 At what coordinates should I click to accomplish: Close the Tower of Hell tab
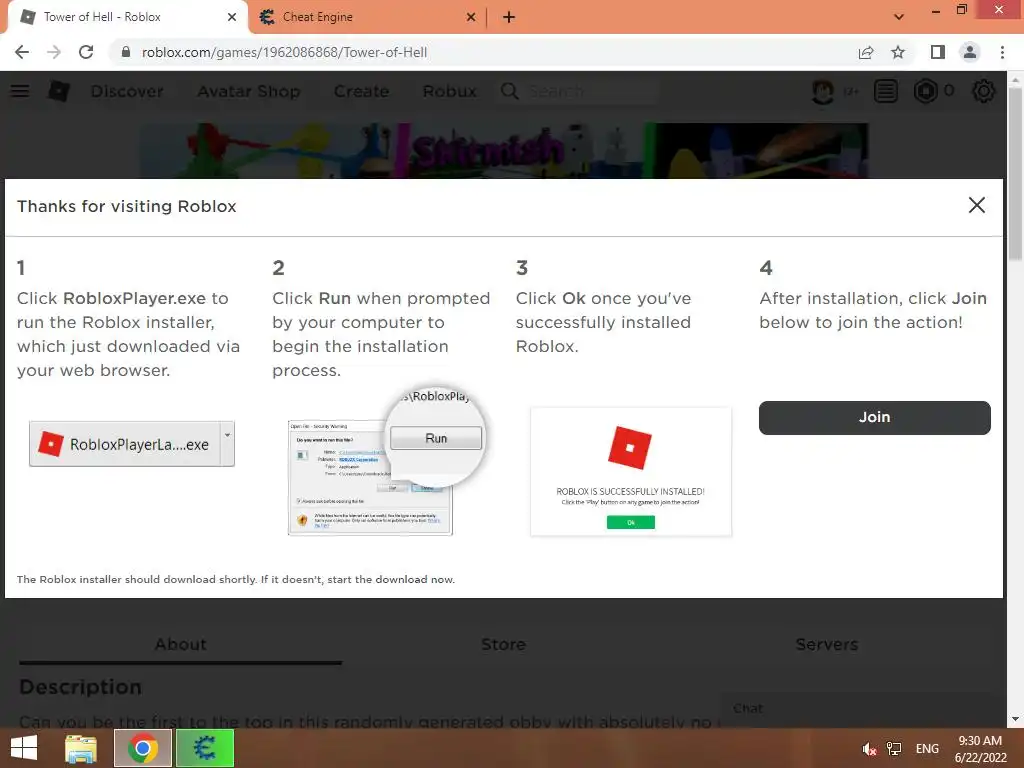(x=232, y=17)
